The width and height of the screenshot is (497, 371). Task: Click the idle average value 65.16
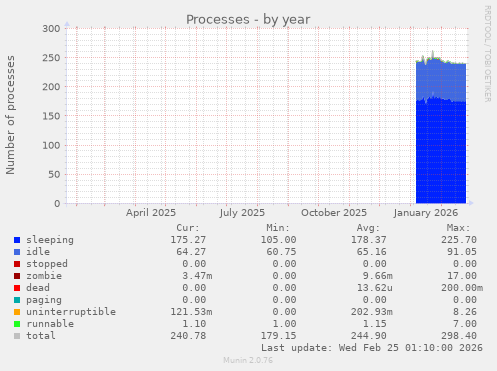(x=372, y=252)
